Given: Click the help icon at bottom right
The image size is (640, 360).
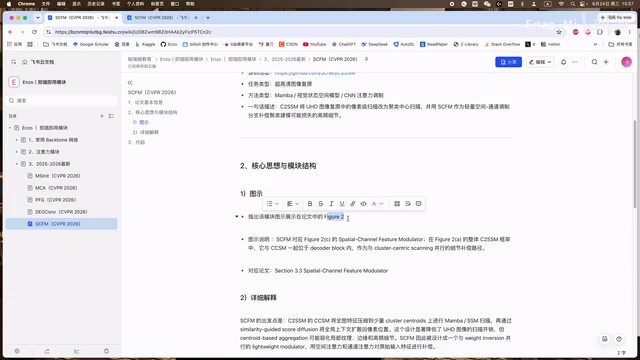Looking at the screenshot, I should click(x=619, y=339).
